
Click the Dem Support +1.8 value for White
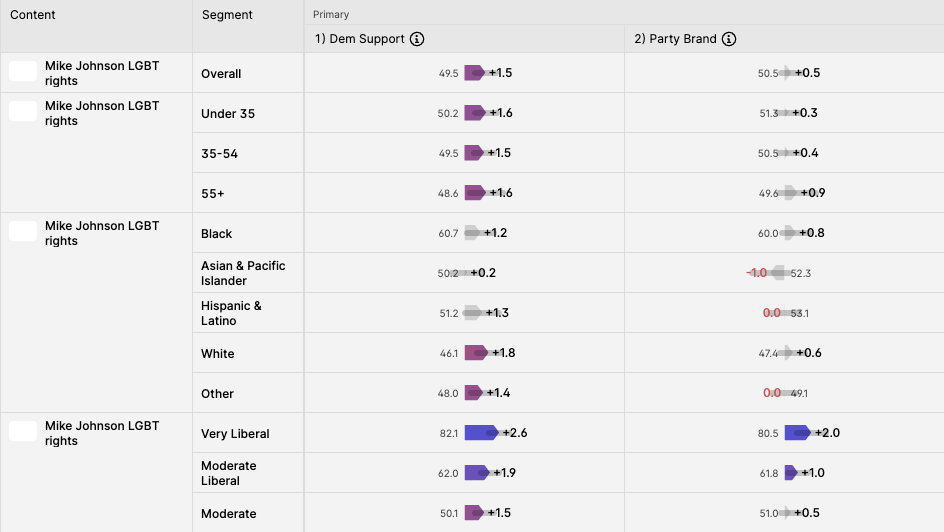(504, 353)
